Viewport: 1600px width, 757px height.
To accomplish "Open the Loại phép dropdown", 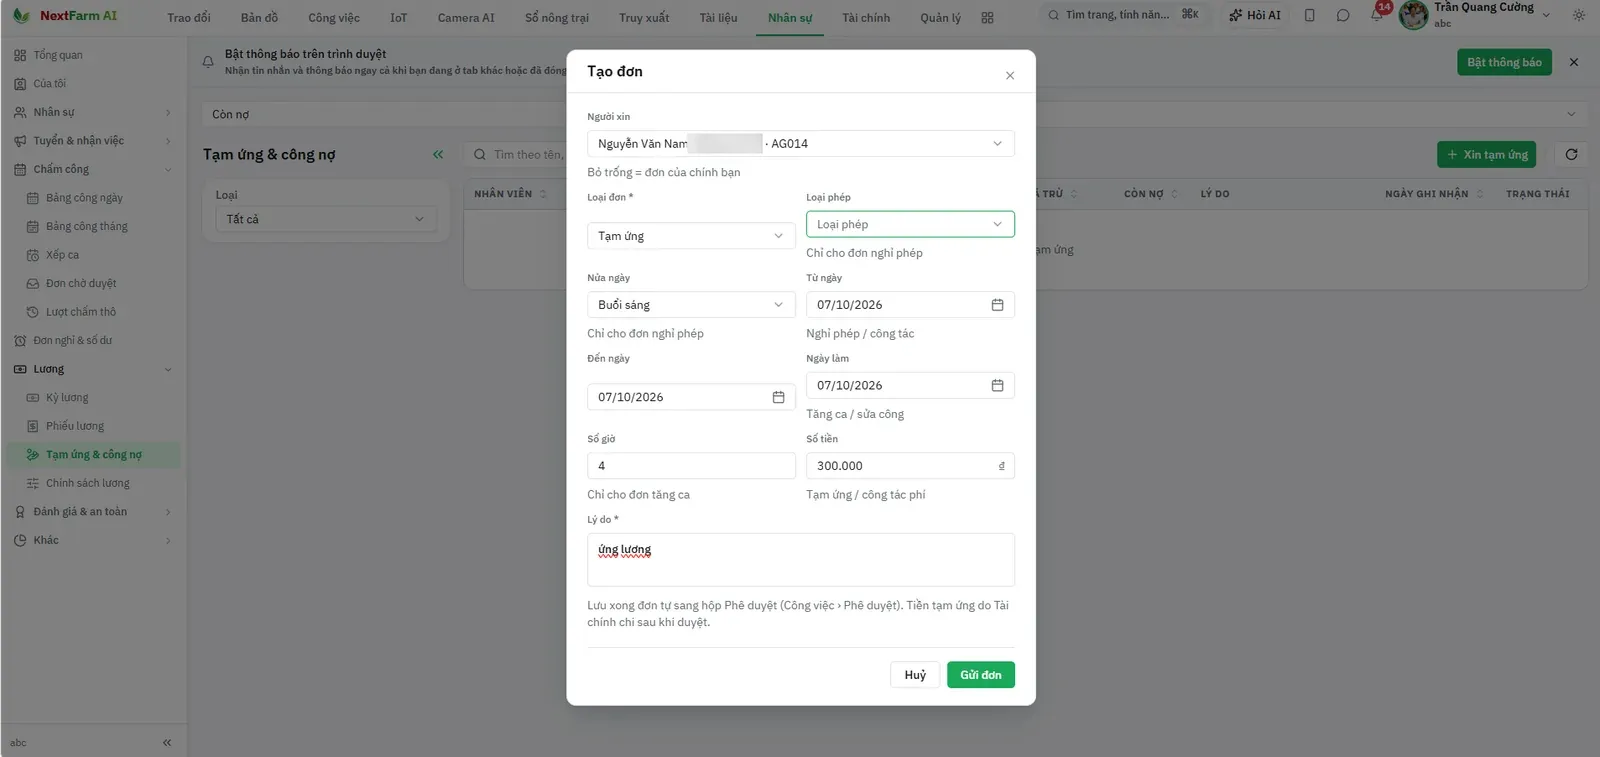I will tap(910, 224).
